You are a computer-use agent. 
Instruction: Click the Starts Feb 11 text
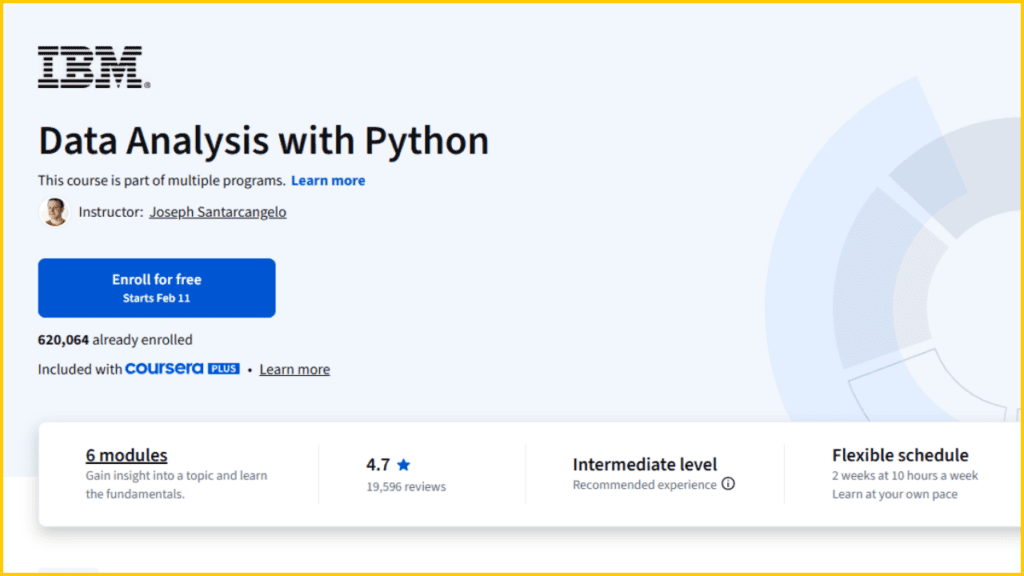click(x=156, y=297)
